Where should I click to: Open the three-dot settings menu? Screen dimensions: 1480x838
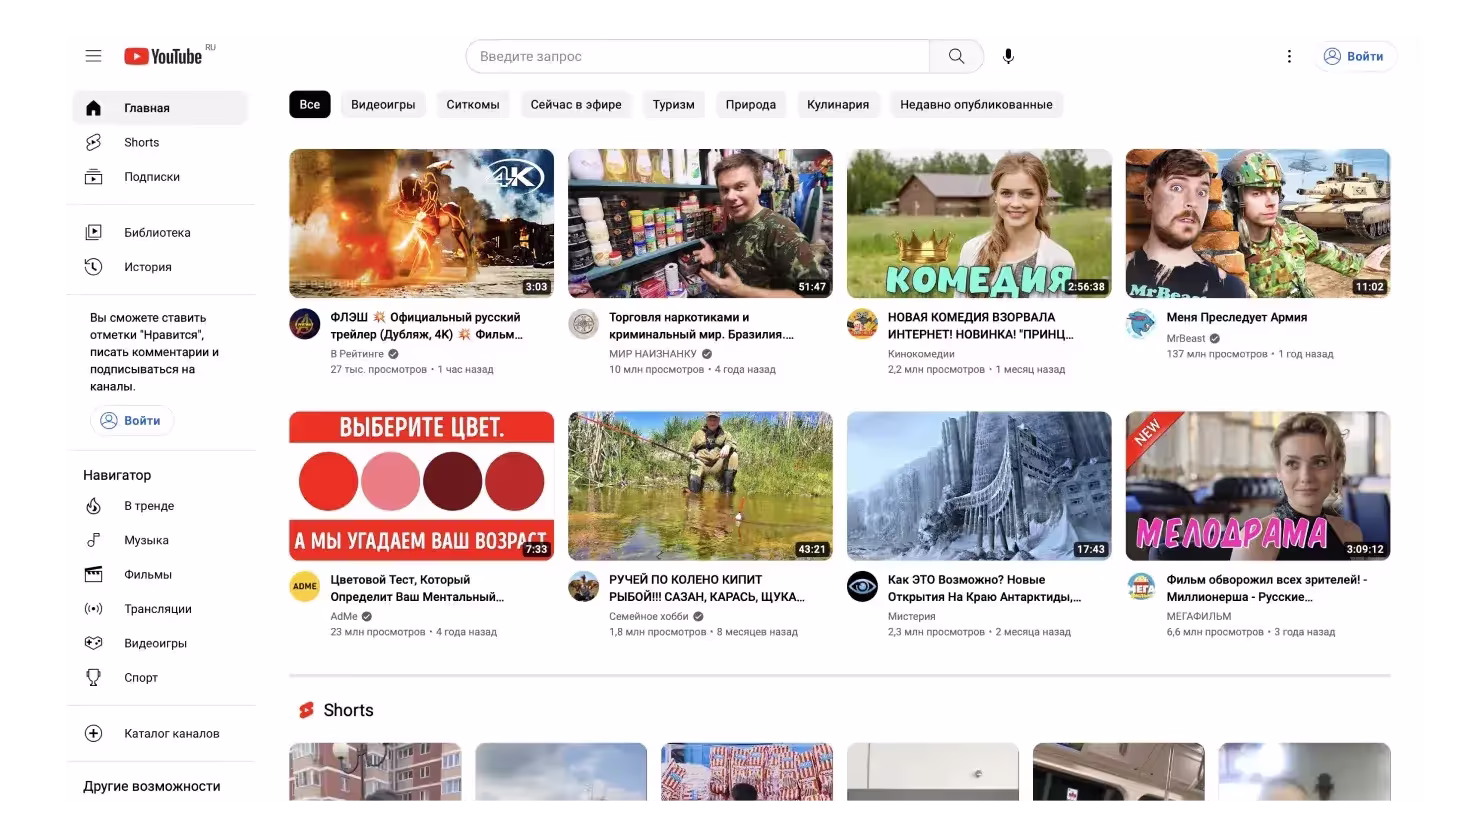click(1289, 56)
